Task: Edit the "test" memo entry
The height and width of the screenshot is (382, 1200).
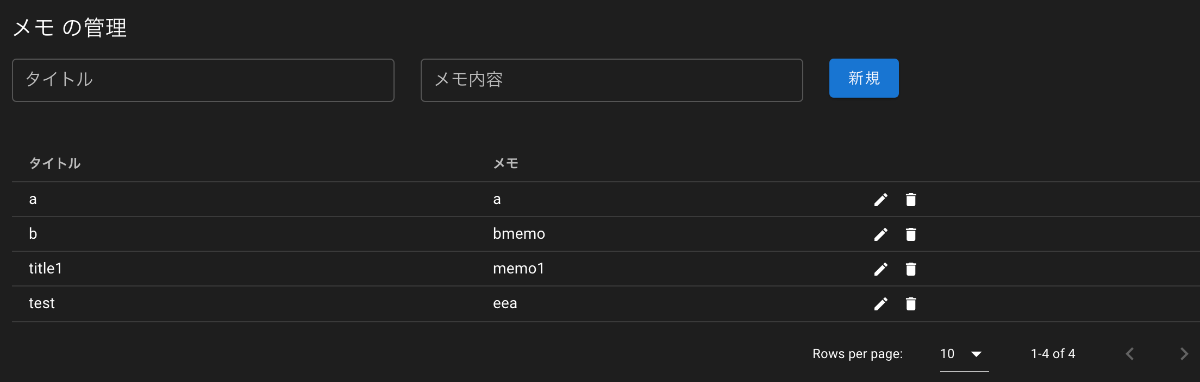Action: click(x=881, y=304)
